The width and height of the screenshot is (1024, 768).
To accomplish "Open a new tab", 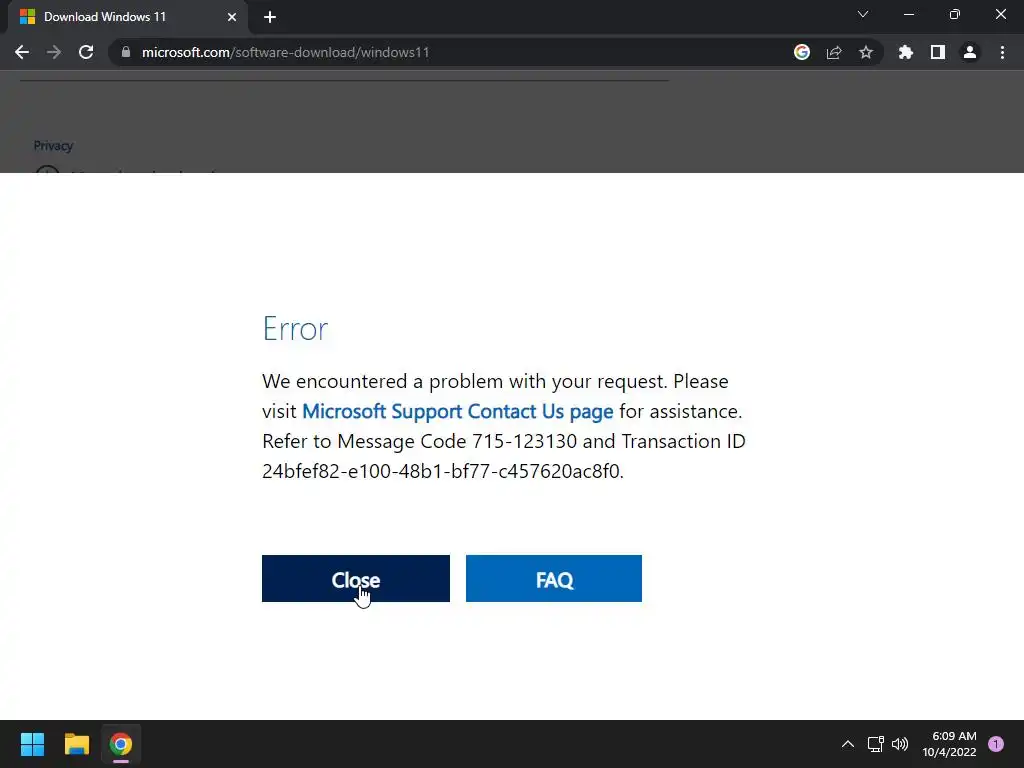I will [x=270, y=17].
